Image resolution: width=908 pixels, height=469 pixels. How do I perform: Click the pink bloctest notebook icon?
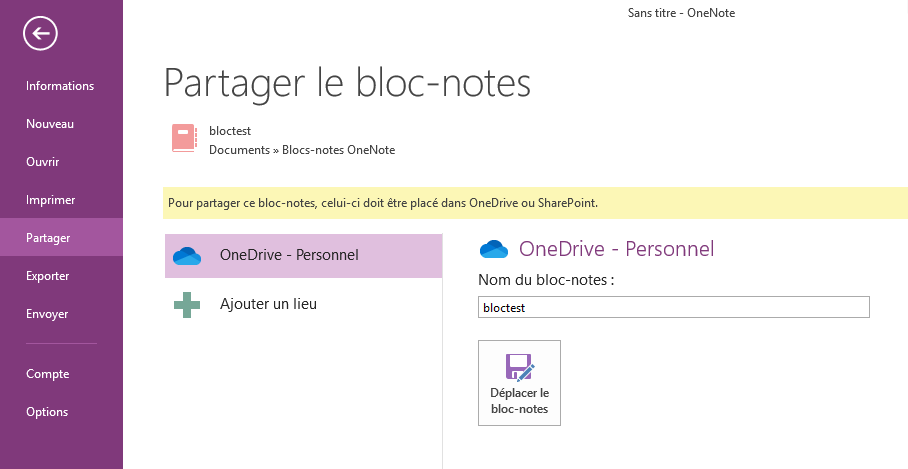[184, 138]
